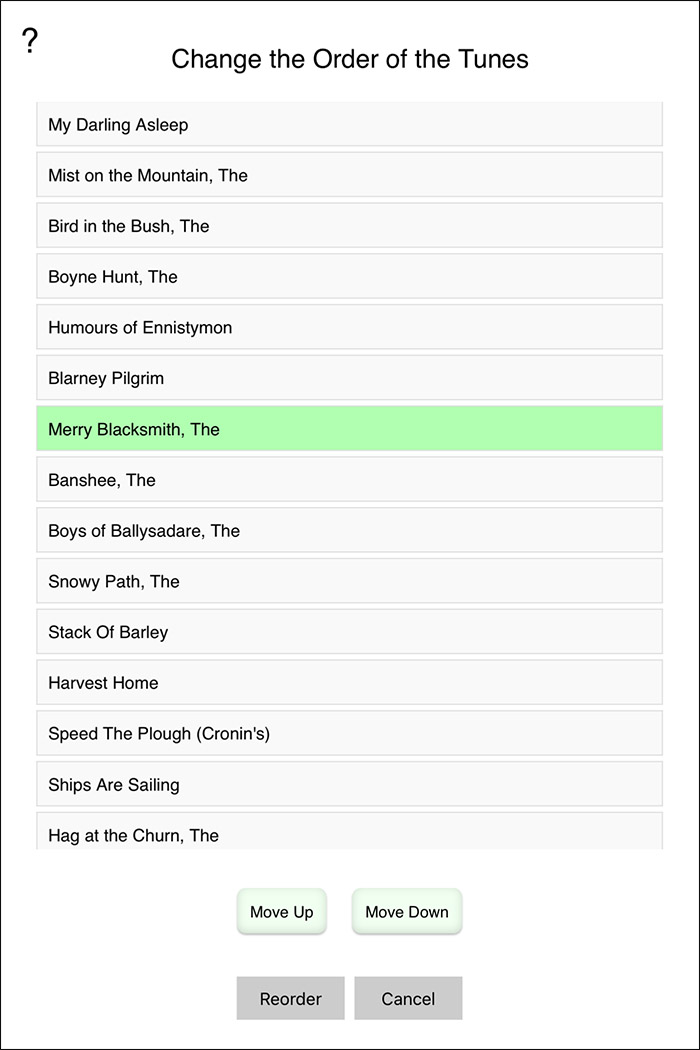Pick Humours of Ennistymon in the list
Screen dimensions: 700x1050
tap(349, 328)
